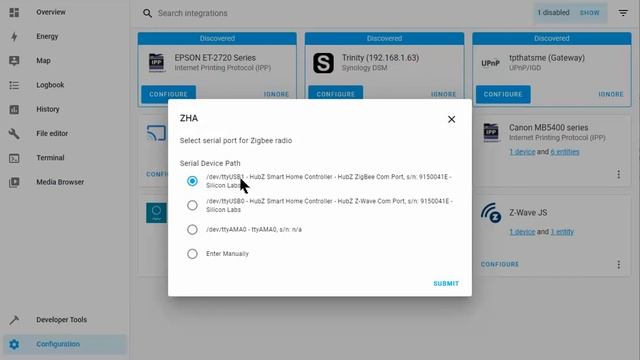Click the Terminal console icon
Screen dimensions: 640x360
pos(14,158)
